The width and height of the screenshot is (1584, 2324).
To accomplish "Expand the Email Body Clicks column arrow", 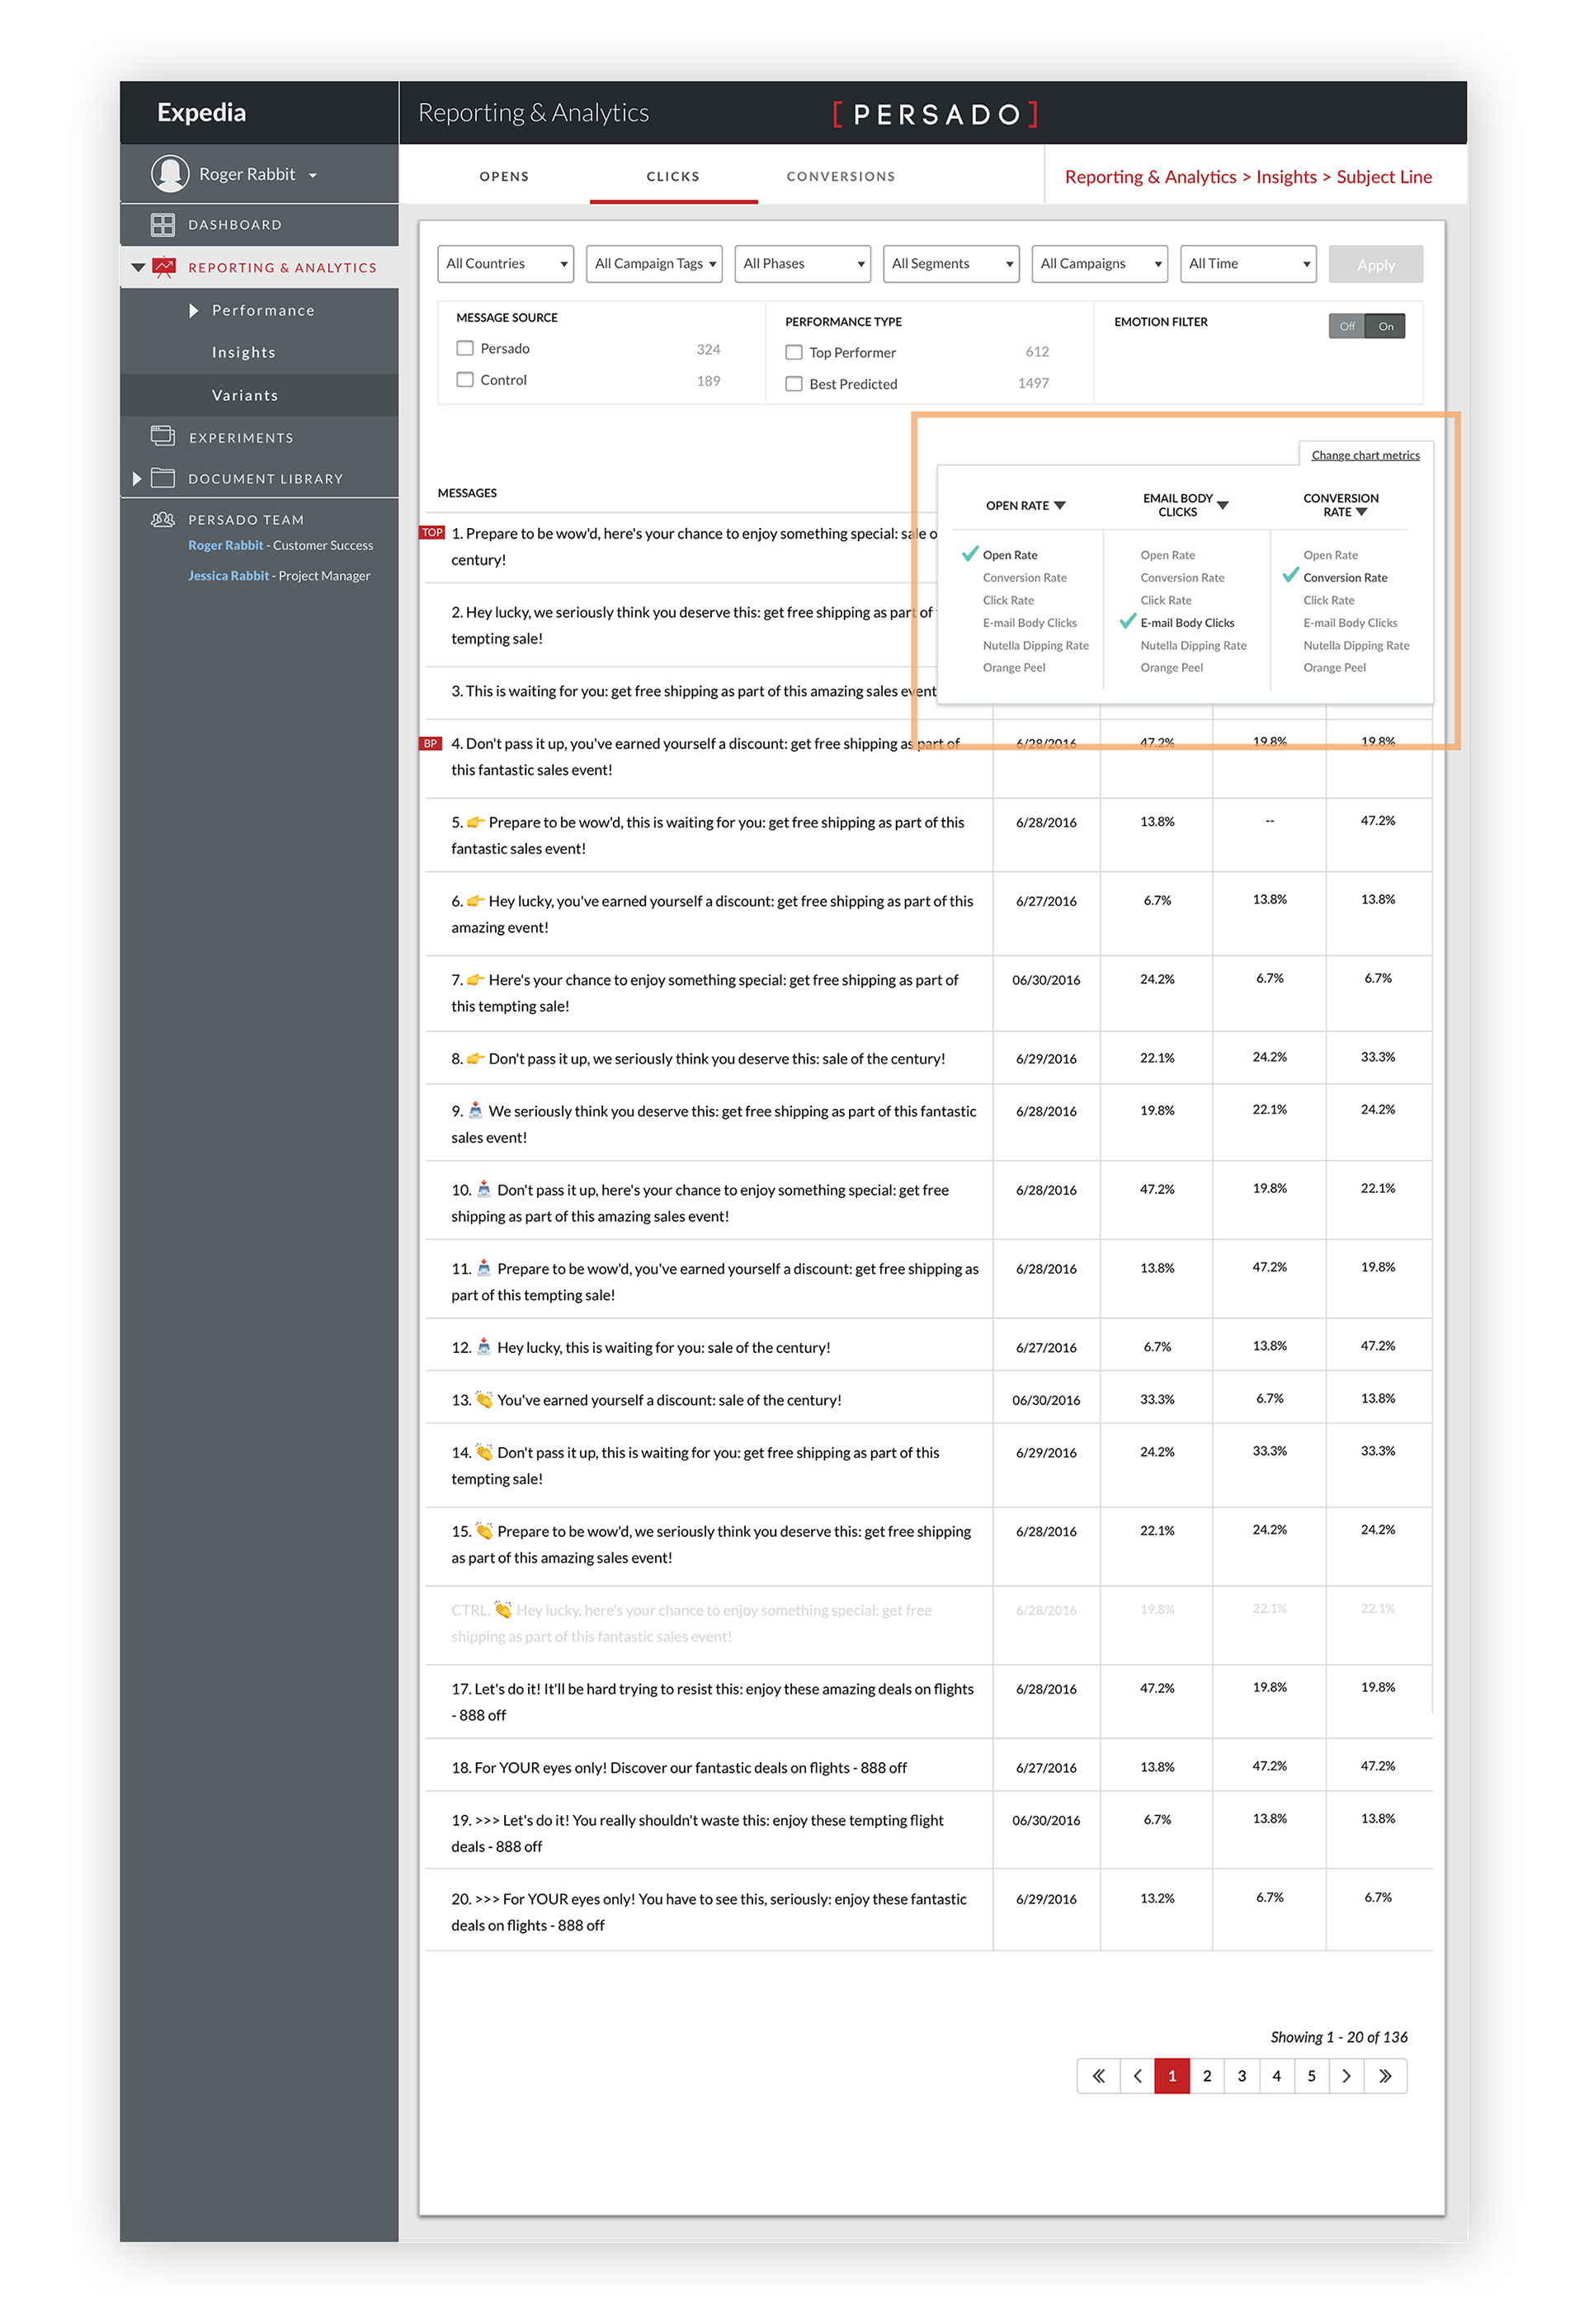I will tap(1222, 505).
